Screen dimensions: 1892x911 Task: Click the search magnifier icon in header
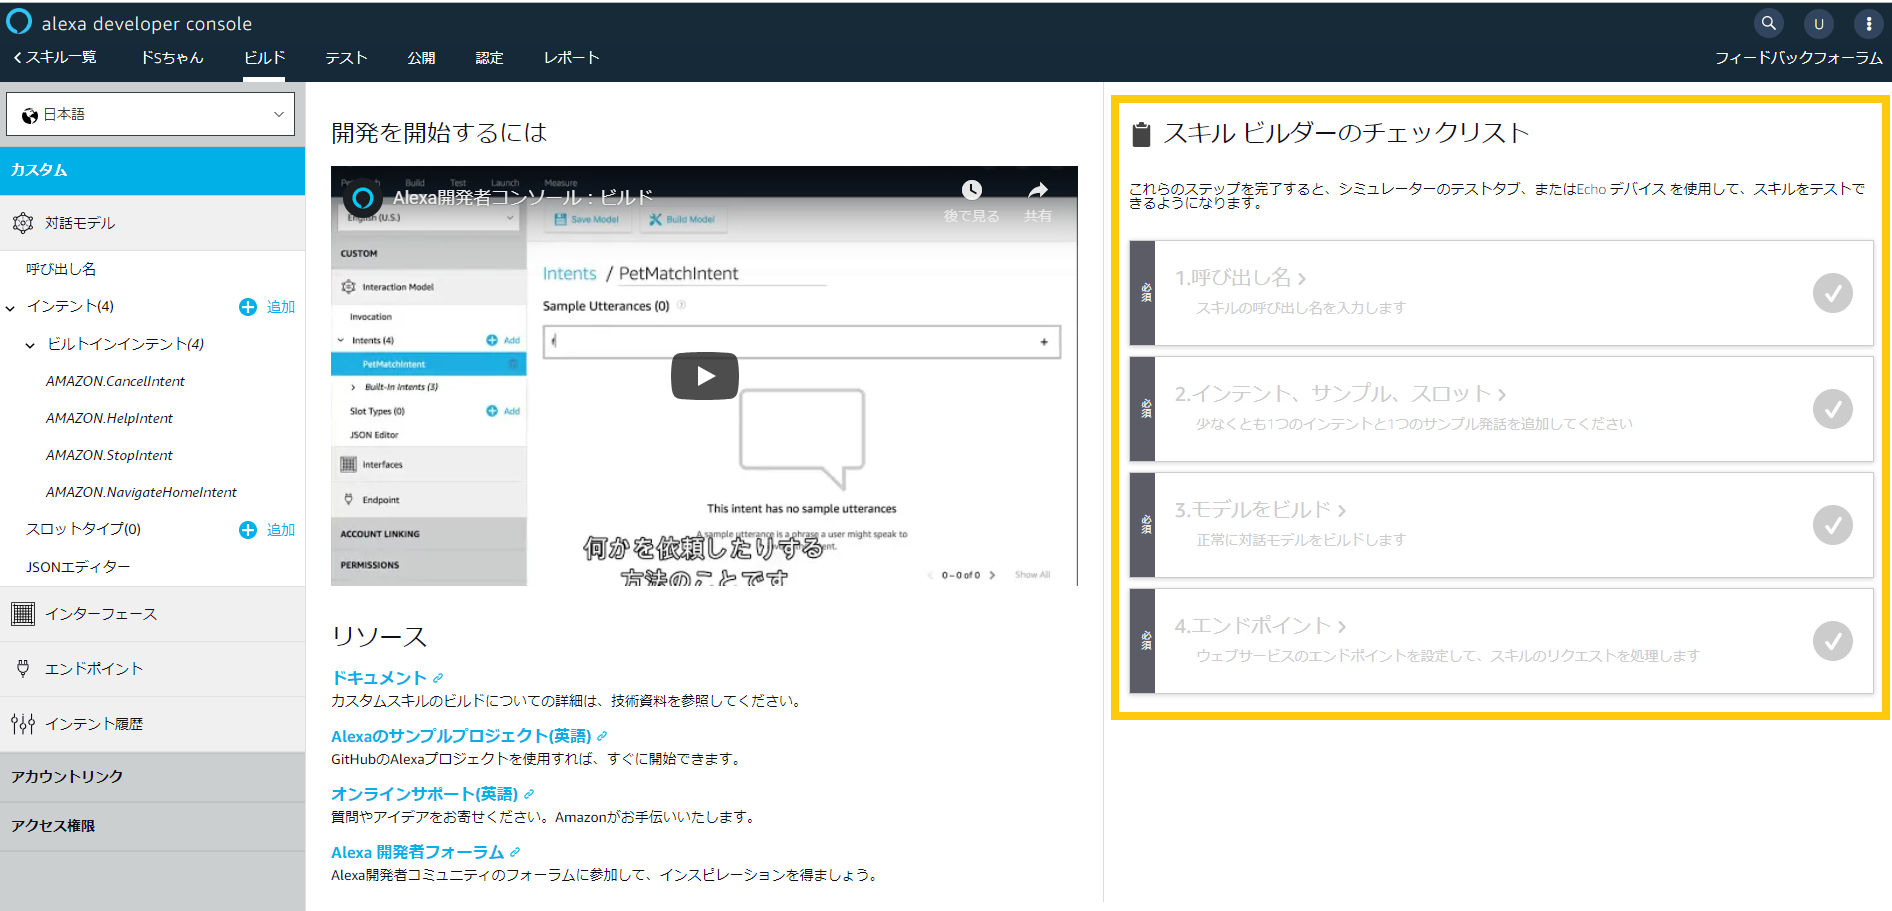pos(1769,23)
